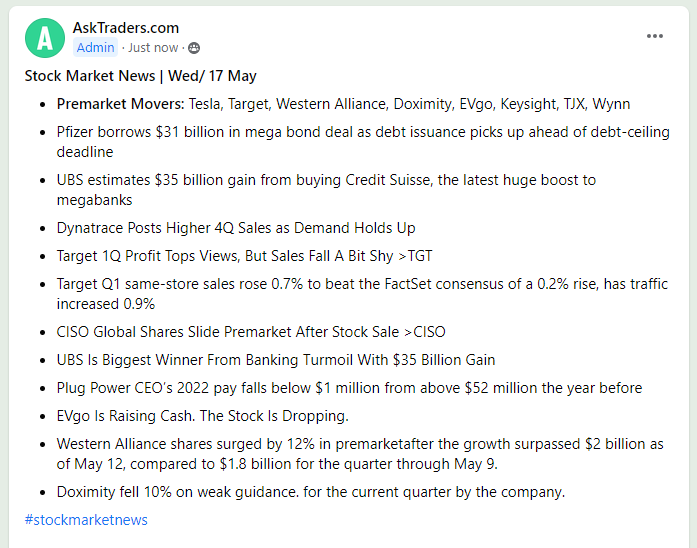This screenshot has height=548, width=697.
Task: Click the EVgo Is Raising Cash line
Action: point(203,416)
